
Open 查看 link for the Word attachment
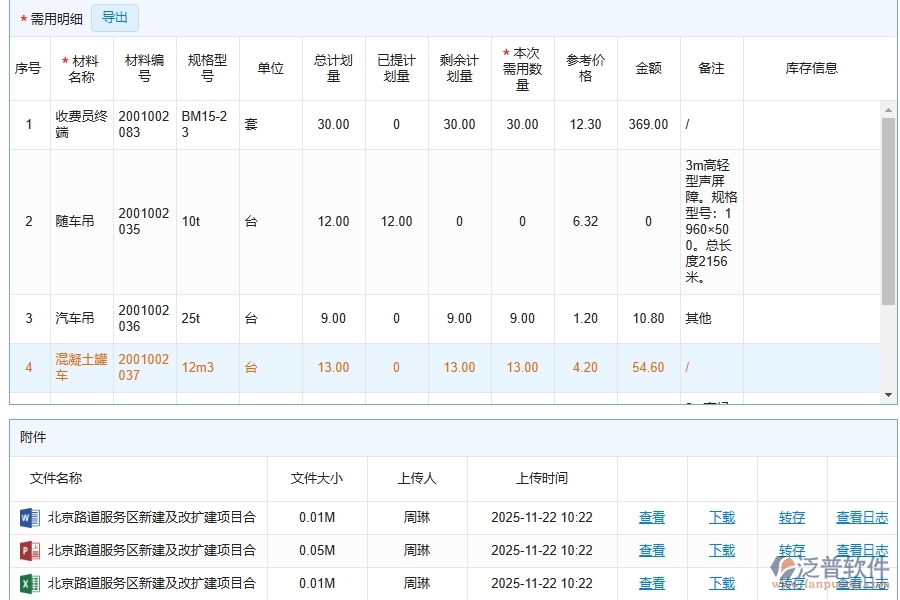tap(652, 518)
